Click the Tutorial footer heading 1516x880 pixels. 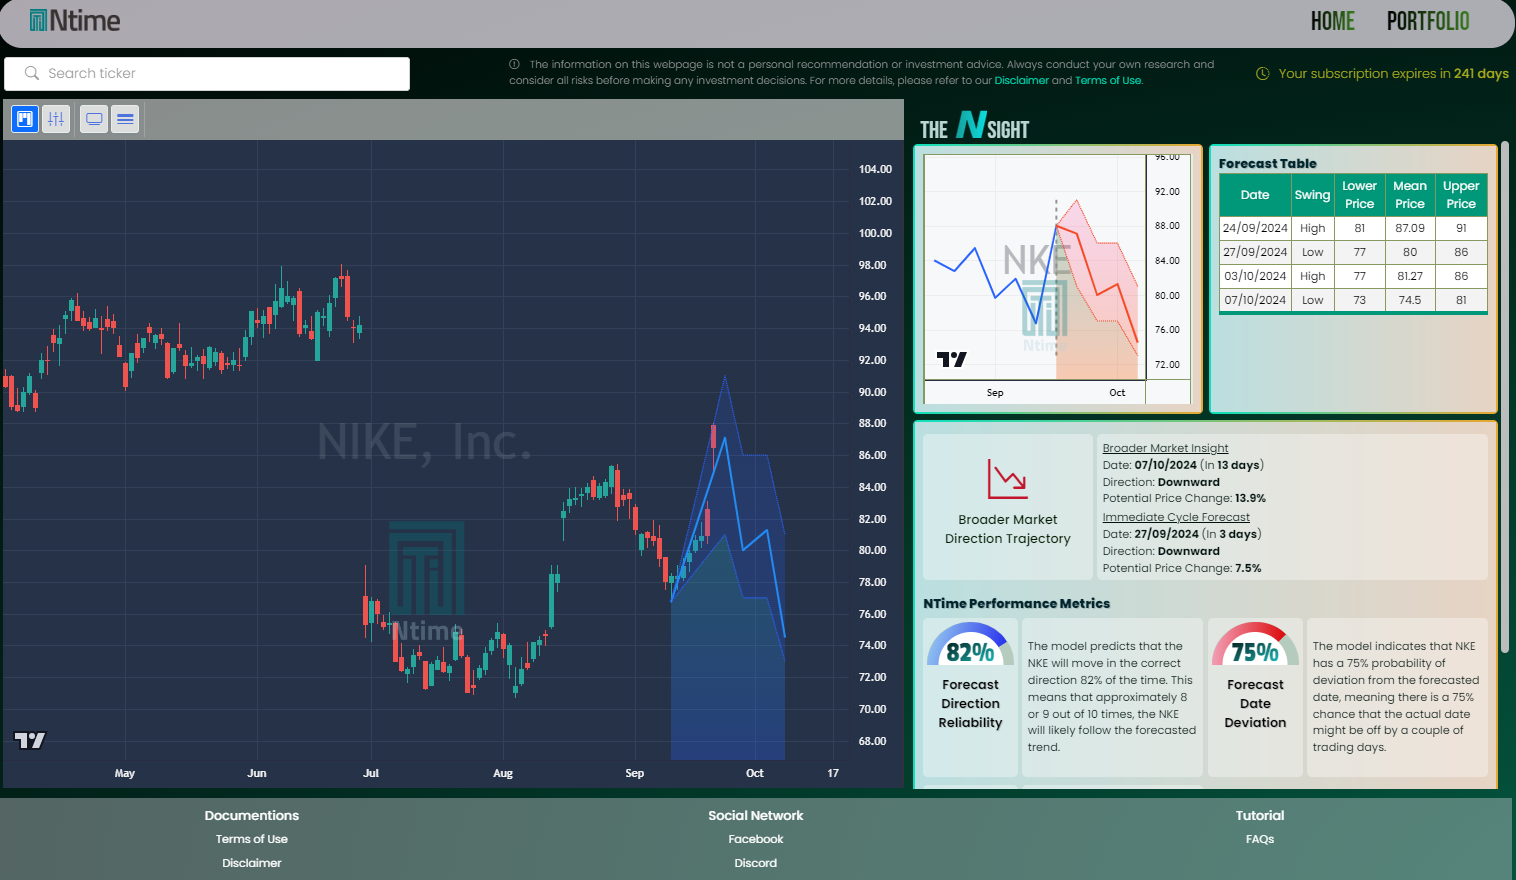point(1260,815)
